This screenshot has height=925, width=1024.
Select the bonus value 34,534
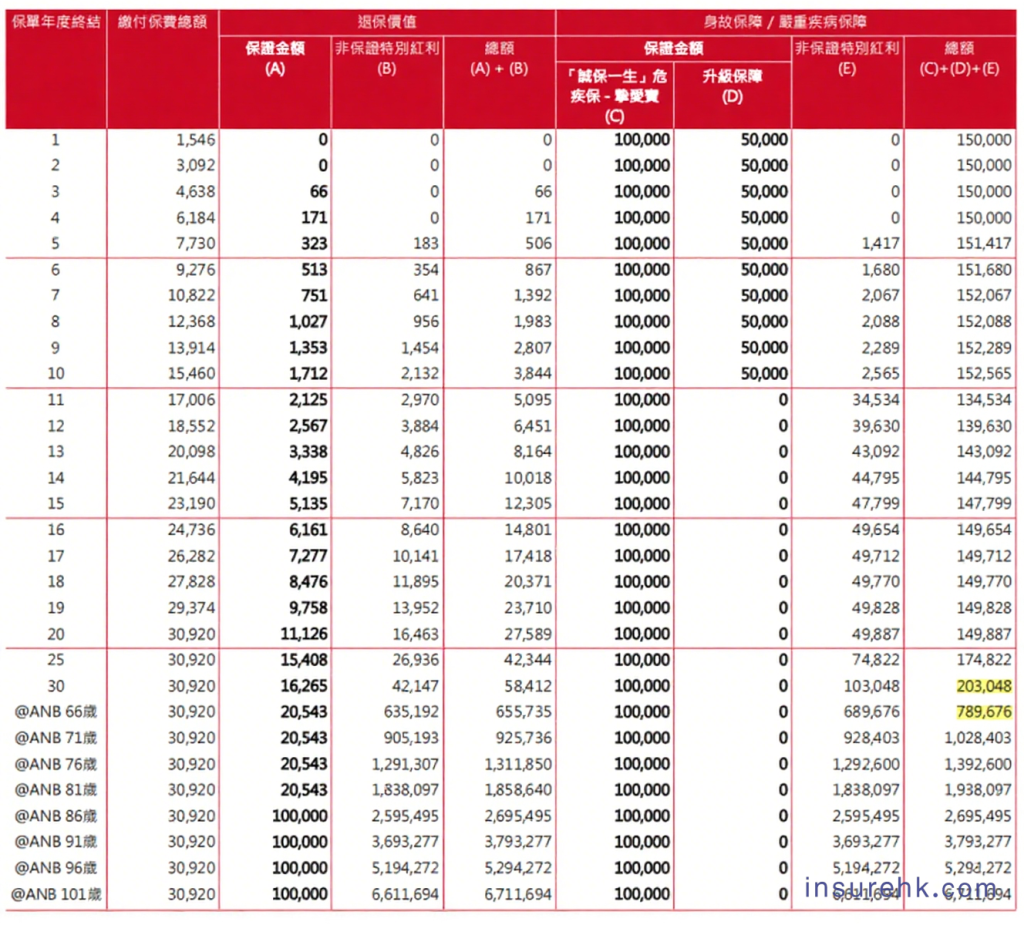click(876, 400)
